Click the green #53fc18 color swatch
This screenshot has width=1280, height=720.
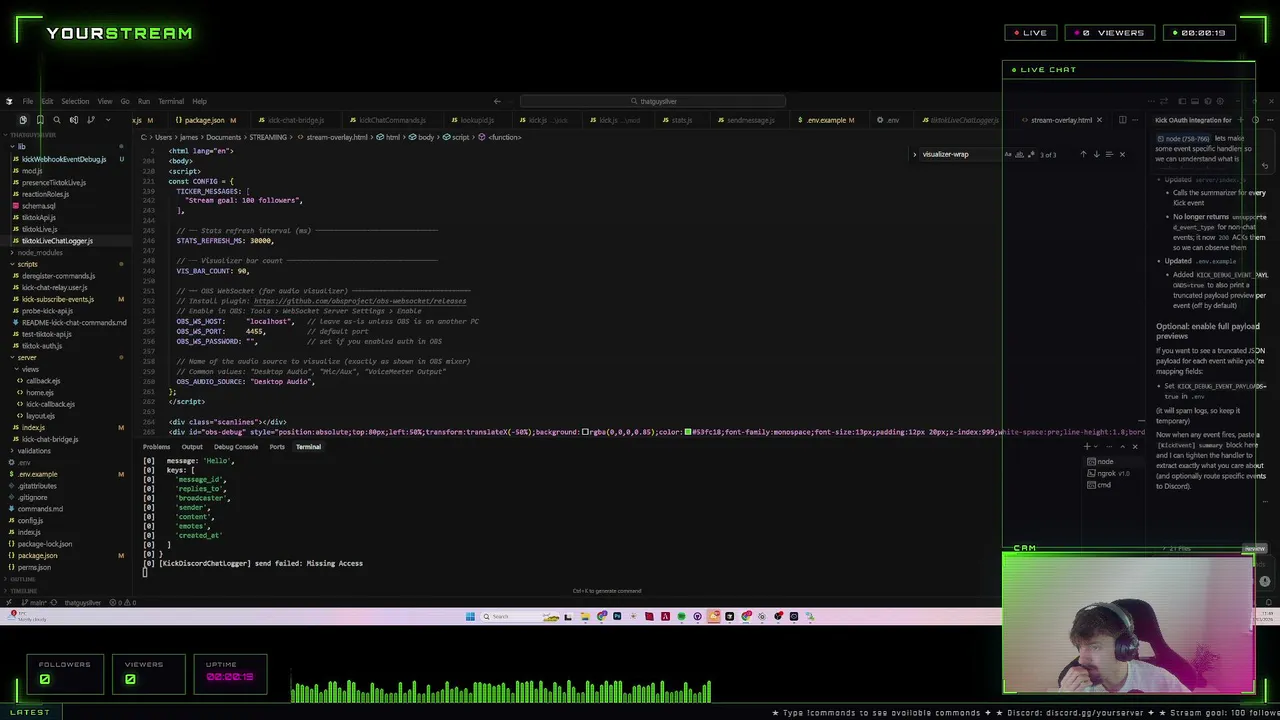pos(688,432)
